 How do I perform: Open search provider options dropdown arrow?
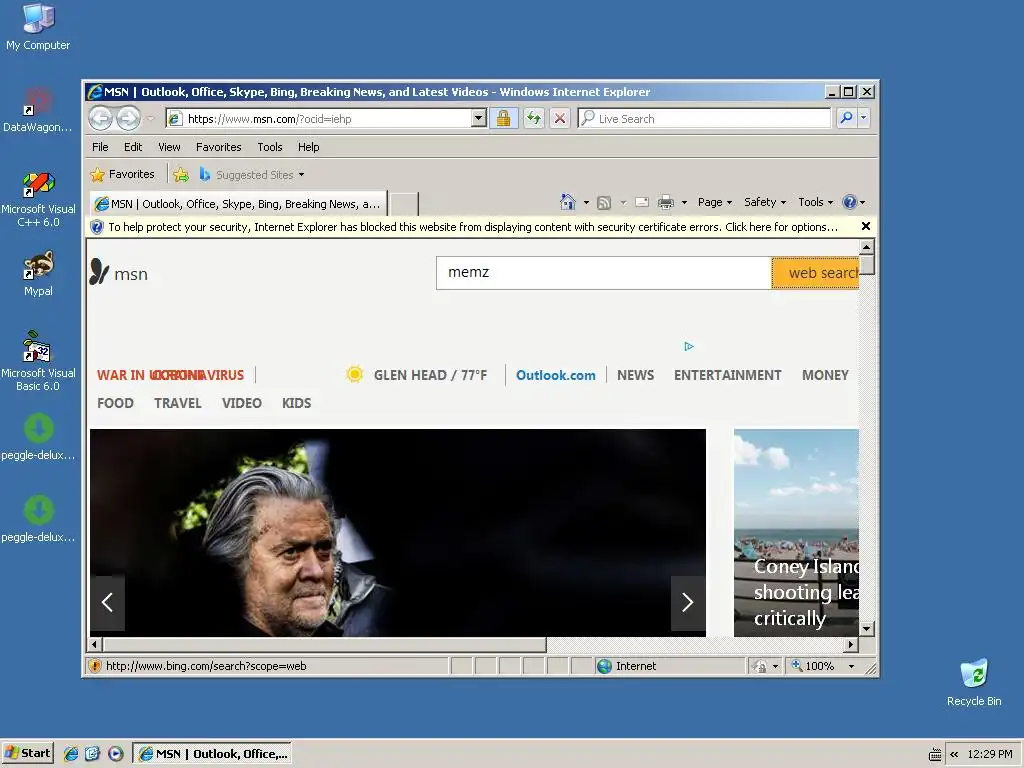tap(863, 118)
